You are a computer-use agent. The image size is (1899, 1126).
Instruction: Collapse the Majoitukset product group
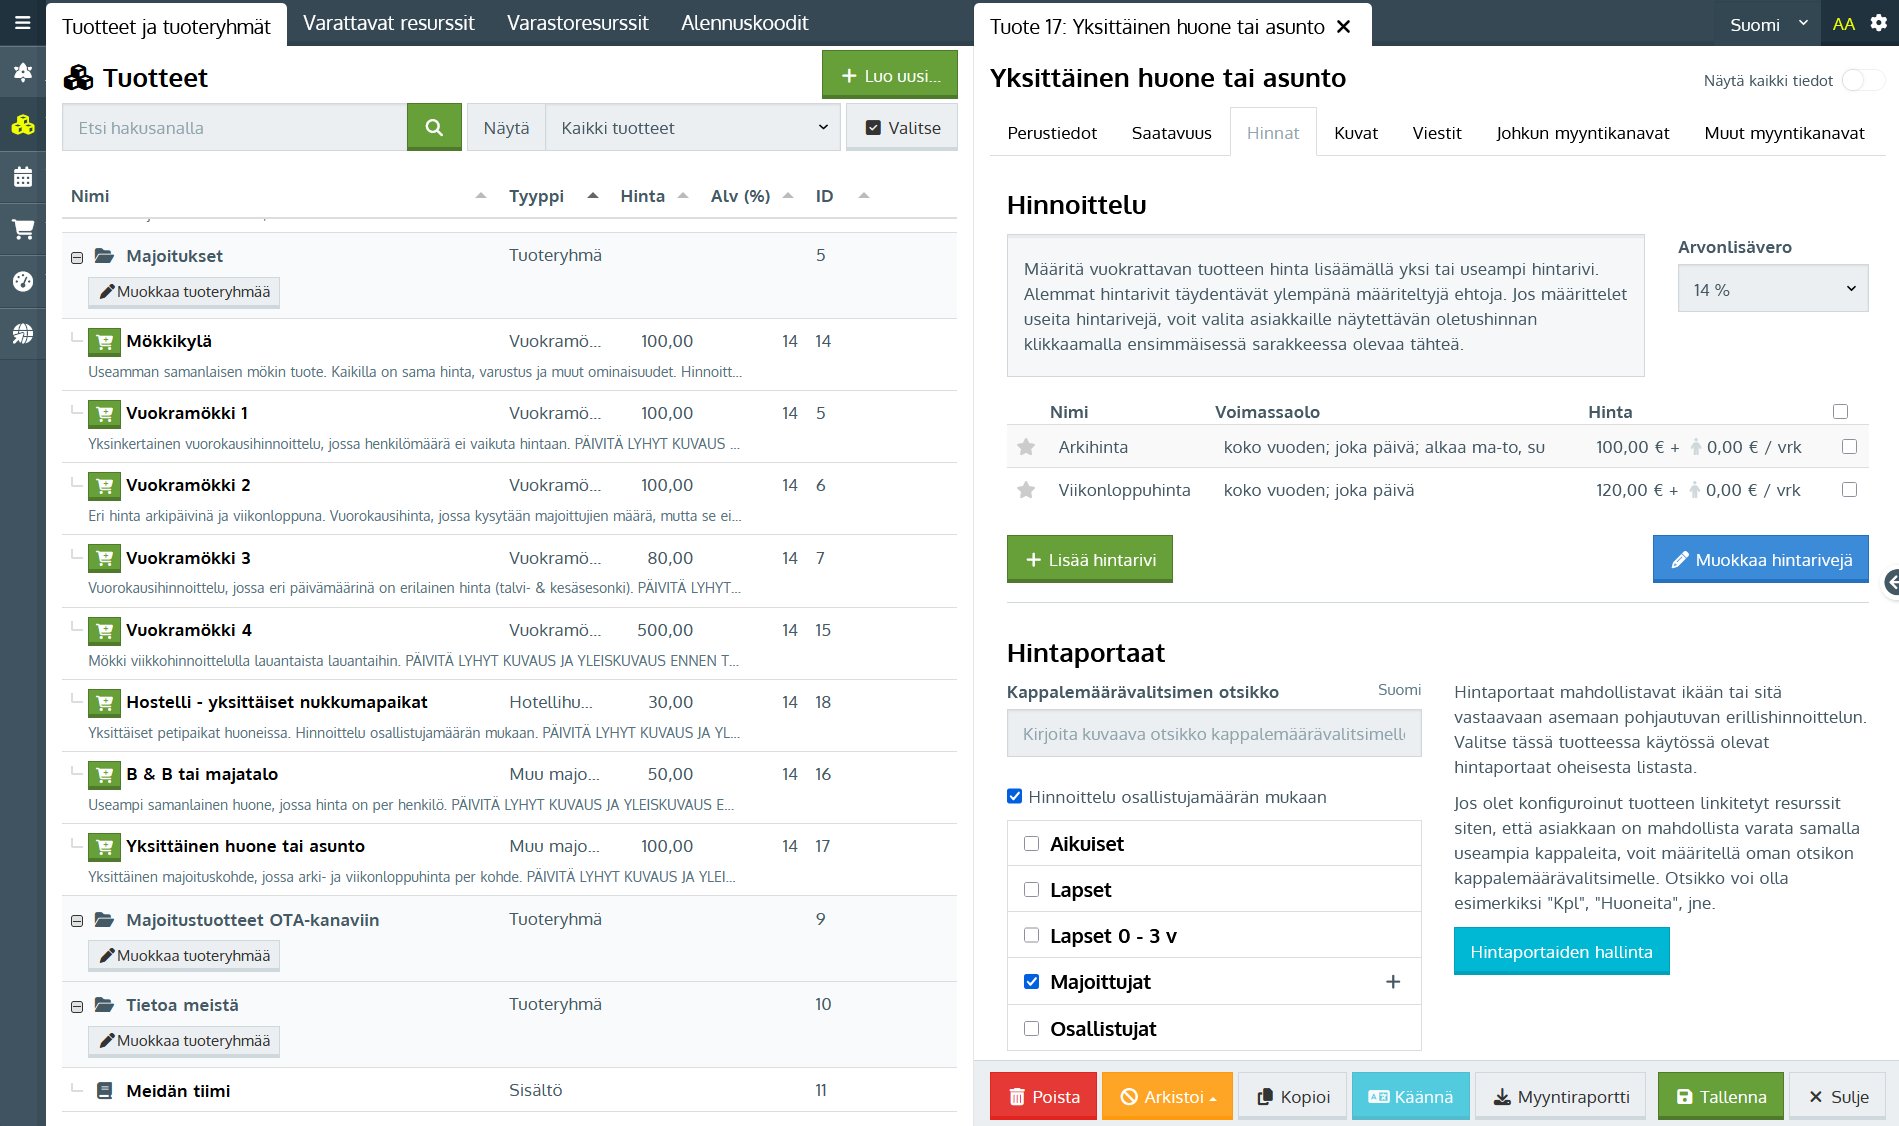pos(77,257)
